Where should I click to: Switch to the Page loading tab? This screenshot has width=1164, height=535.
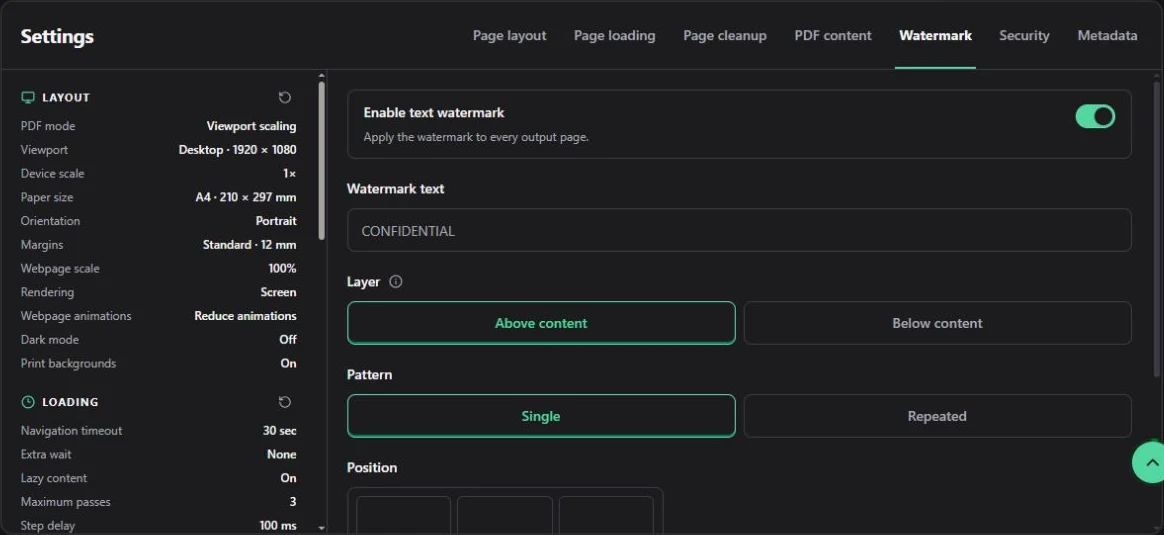[x=615, y=36]
